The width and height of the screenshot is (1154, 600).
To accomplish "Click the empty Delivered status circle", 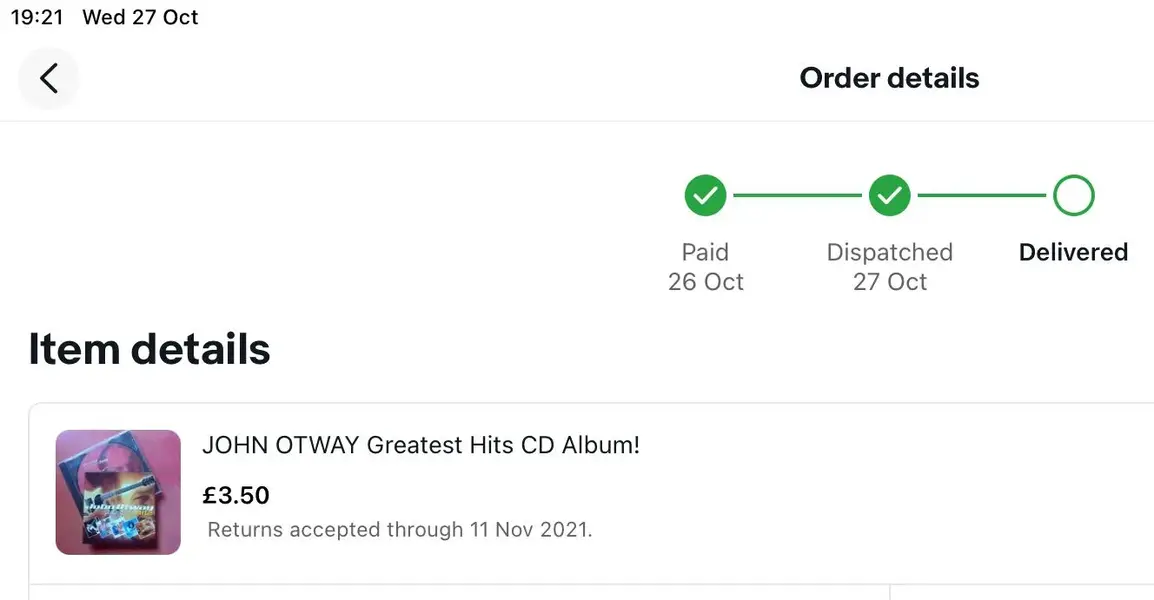I will coord(1073,195).
